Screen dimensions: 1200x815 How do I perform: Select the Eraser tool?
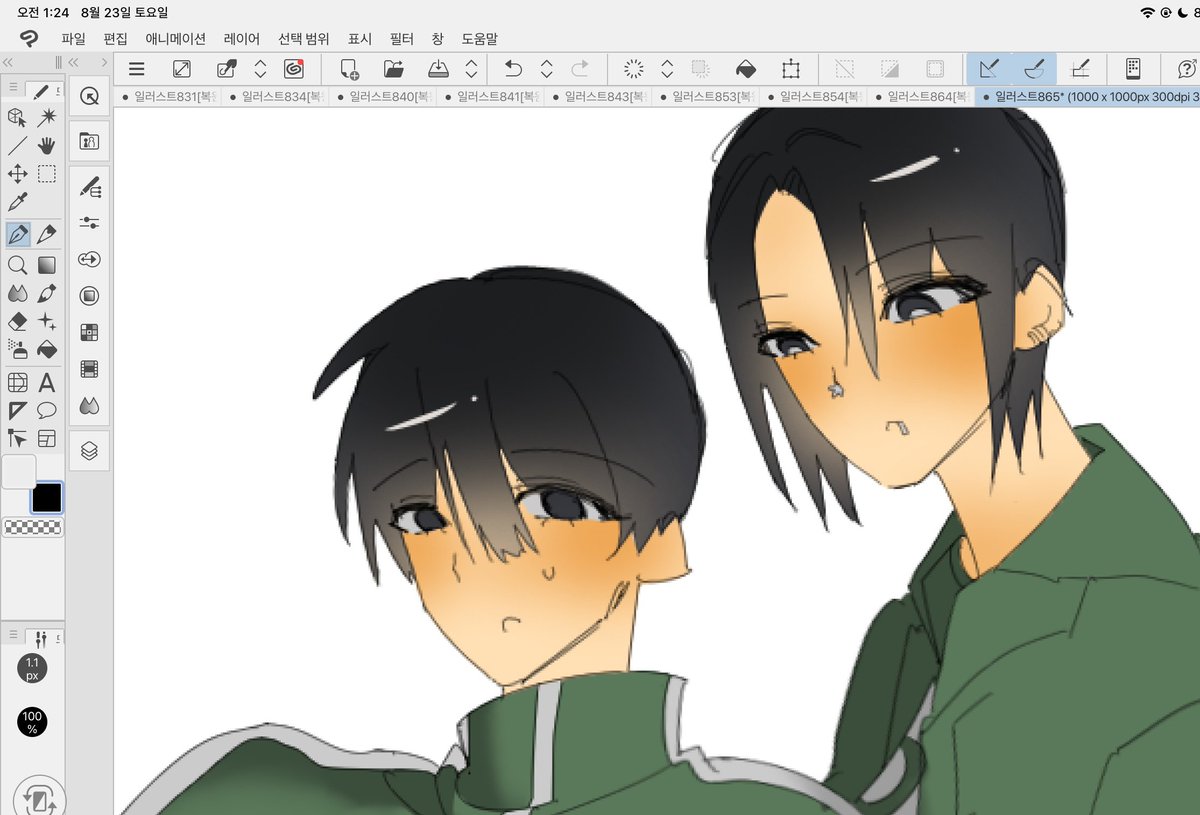(x=17, y=321)
